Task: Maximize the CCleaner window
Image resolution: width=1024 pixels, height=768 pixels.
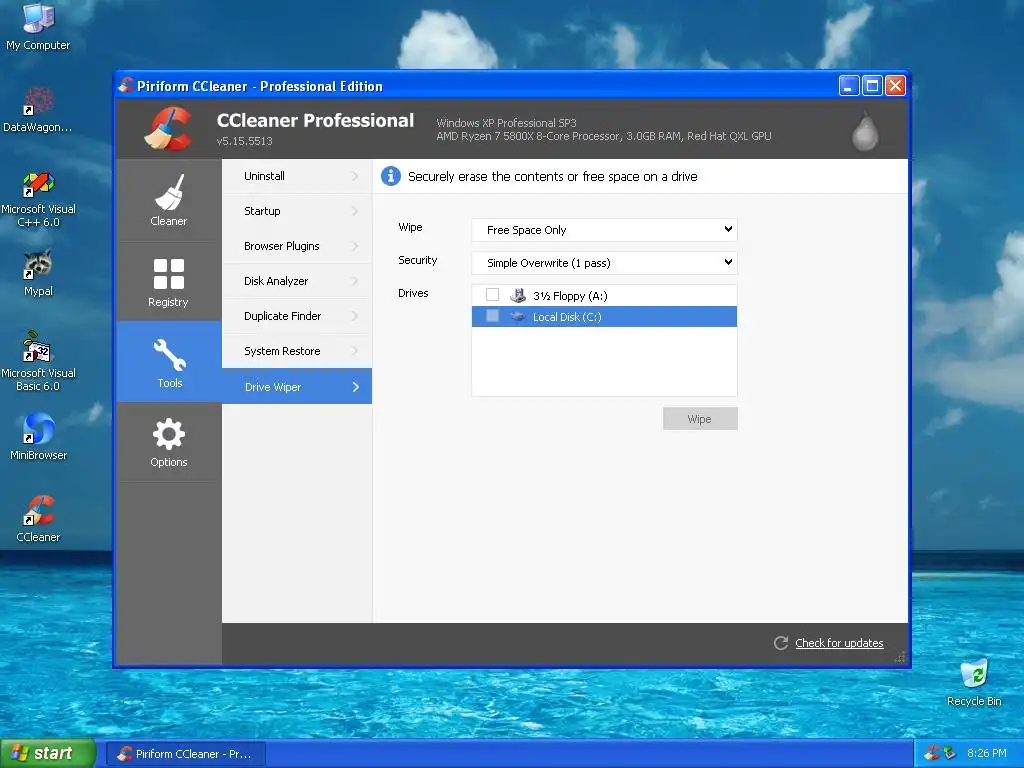Action: (x=872, y=86)
